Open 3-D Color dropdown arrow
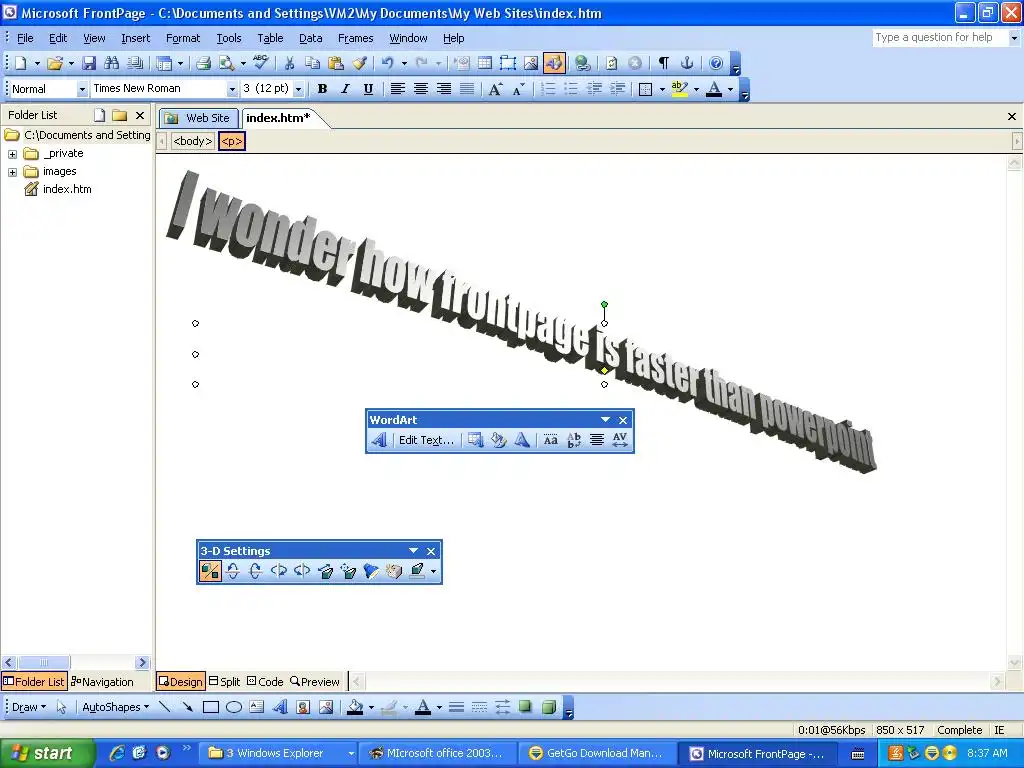The height and width of the screenshot is (768, 1024). (x=433, y=571)
